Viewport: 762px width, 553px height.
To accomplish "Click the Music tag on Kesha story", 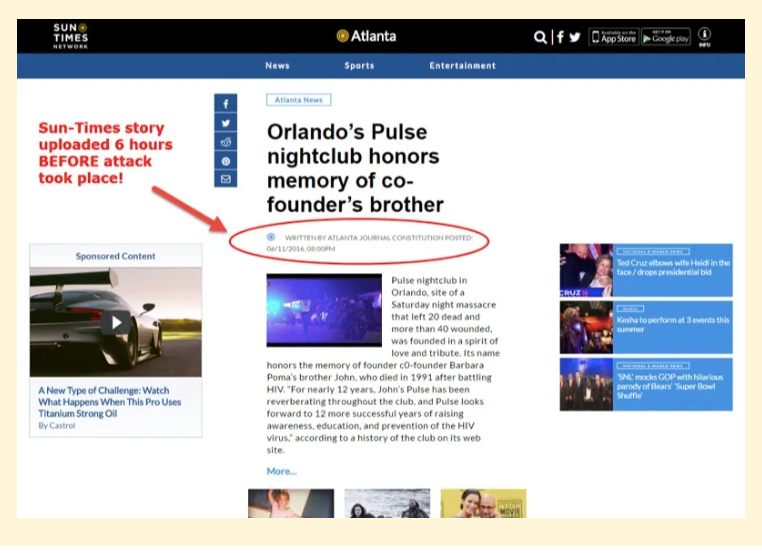I will click(x=630, y=309).
